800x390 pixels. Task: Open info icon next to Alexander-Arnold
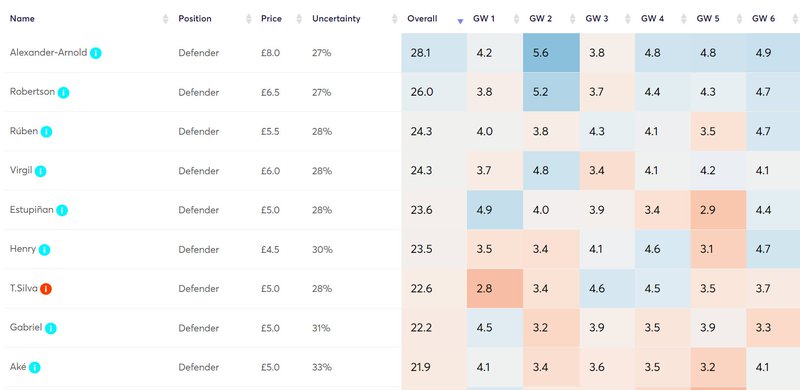pyautogui.click(x=96, y=53)
